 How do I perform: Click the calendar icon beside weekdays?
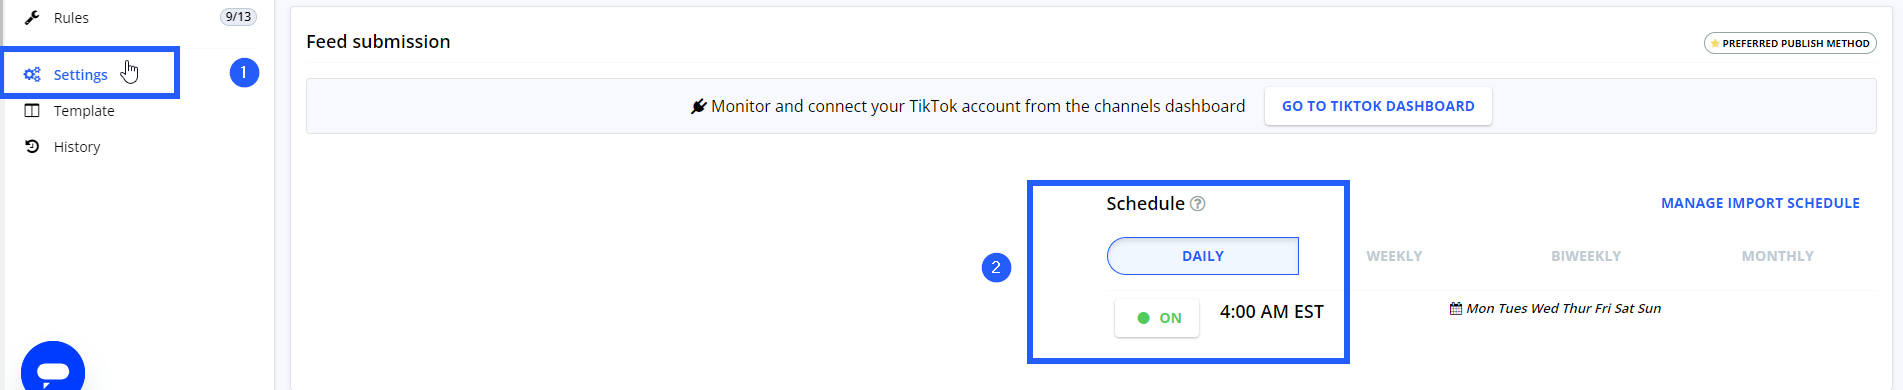coord(1456,308)
